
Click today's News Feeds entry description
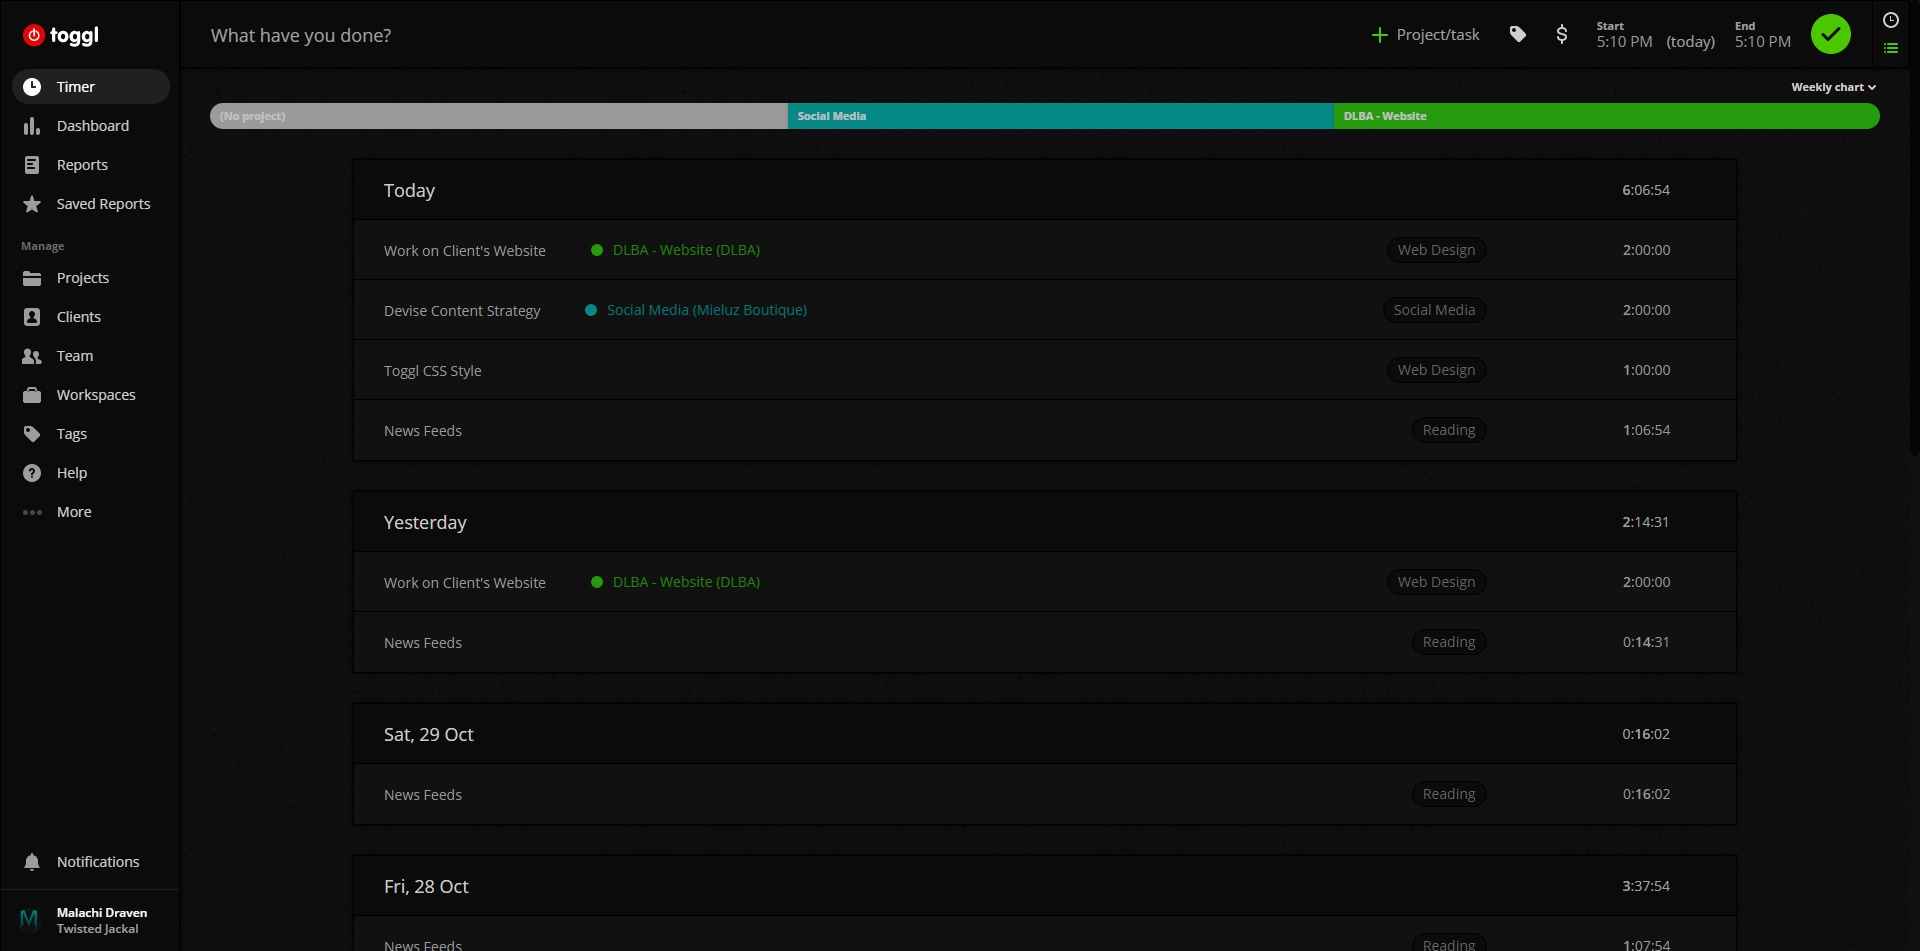pyautogui.click(x=423, y=431)
